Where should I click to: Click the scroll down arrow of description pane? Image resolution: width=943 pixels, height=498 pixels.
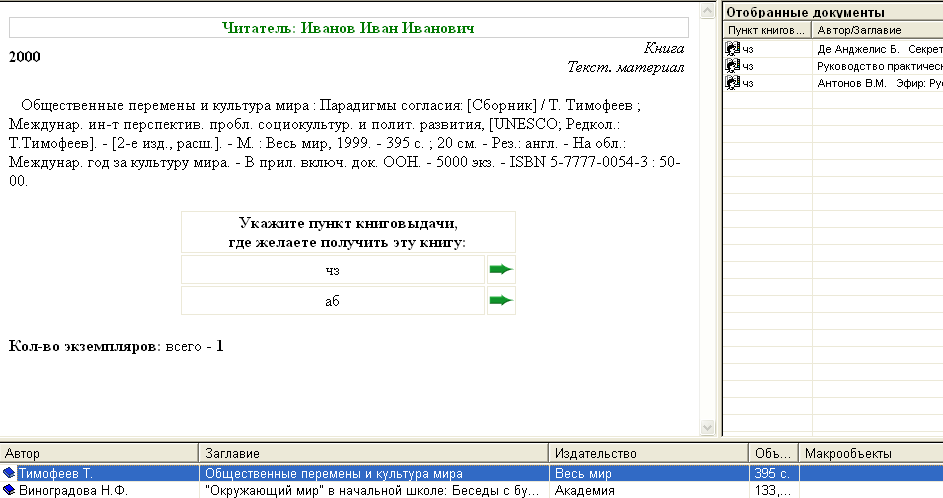[707, 428]
